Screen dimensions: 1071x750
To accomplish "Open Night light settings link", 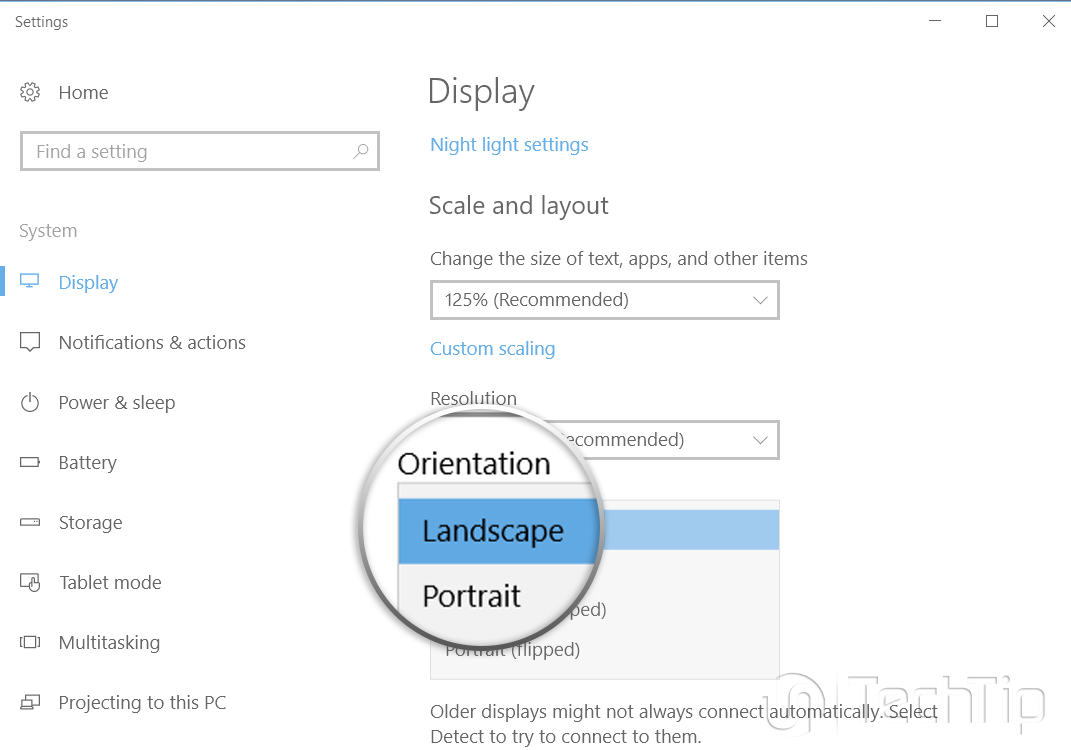I will (x=509, y=145).
